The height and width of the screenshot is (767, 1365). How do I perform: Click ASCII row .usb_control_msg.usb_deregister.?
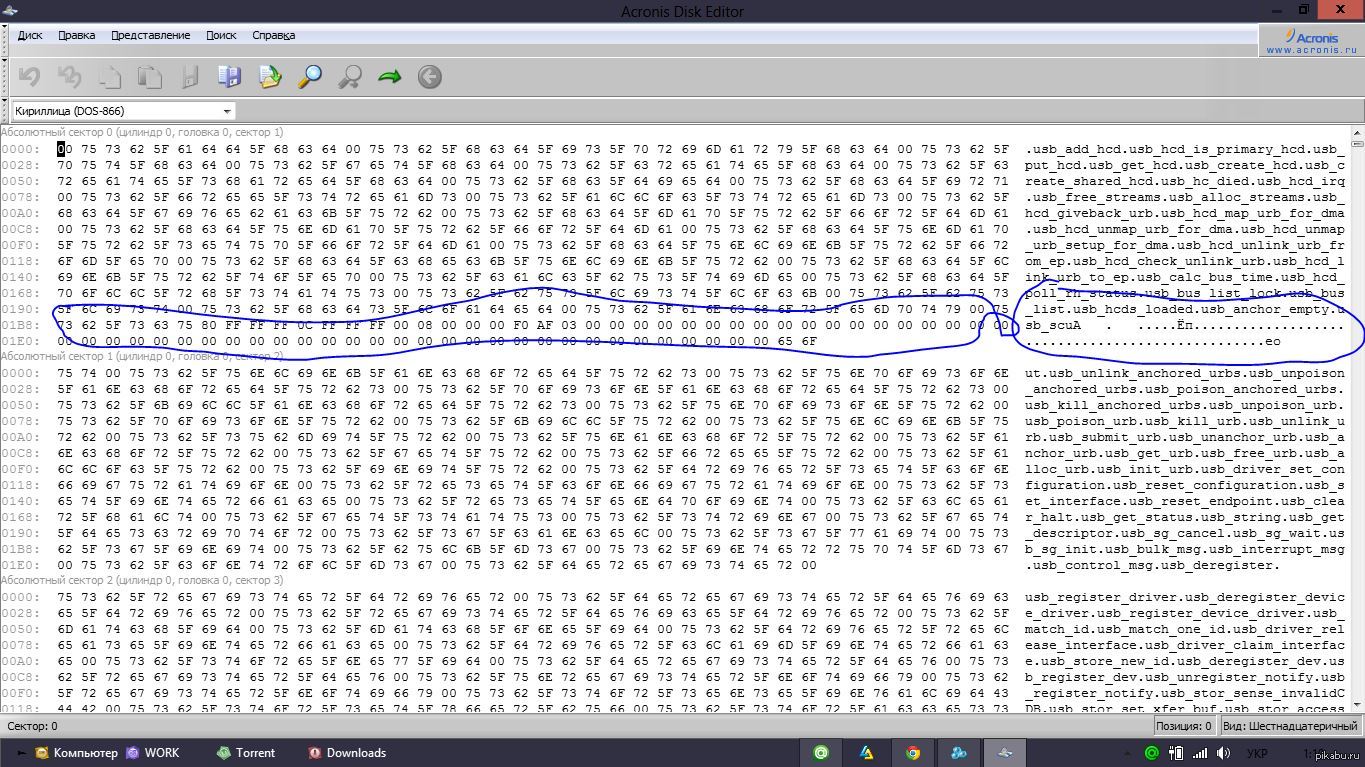pyautogui.click(x=1153, y=565)
